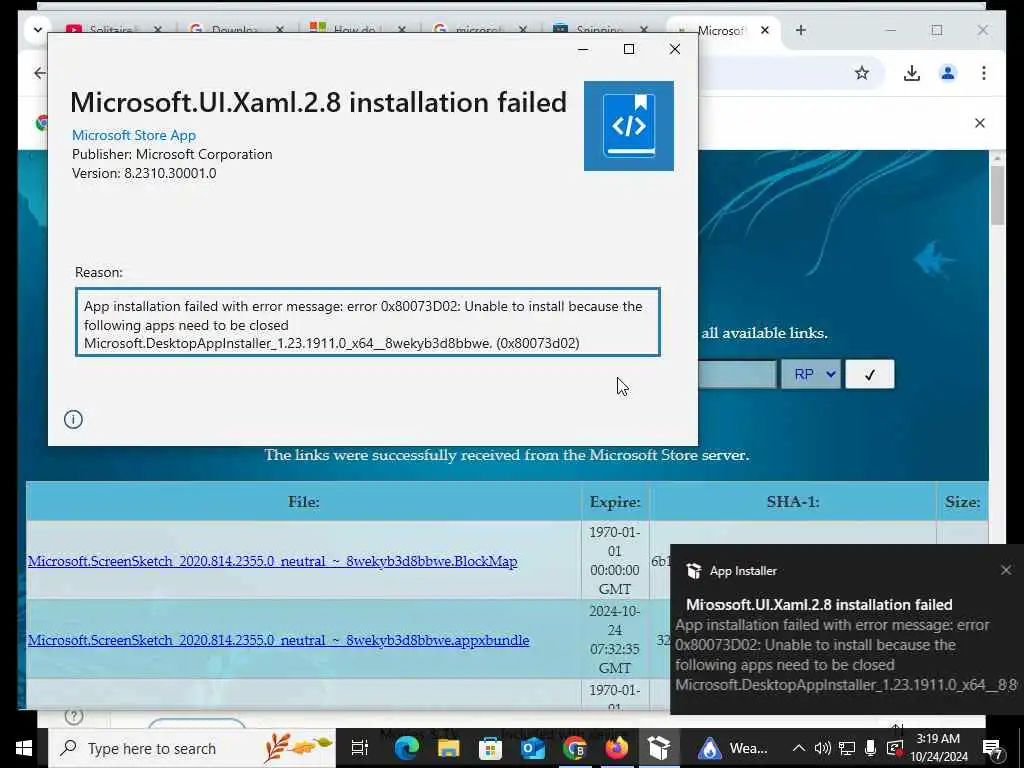Expand Chrome's tab search dropdown
1024x768 pixels.
(x=37, y=29)
